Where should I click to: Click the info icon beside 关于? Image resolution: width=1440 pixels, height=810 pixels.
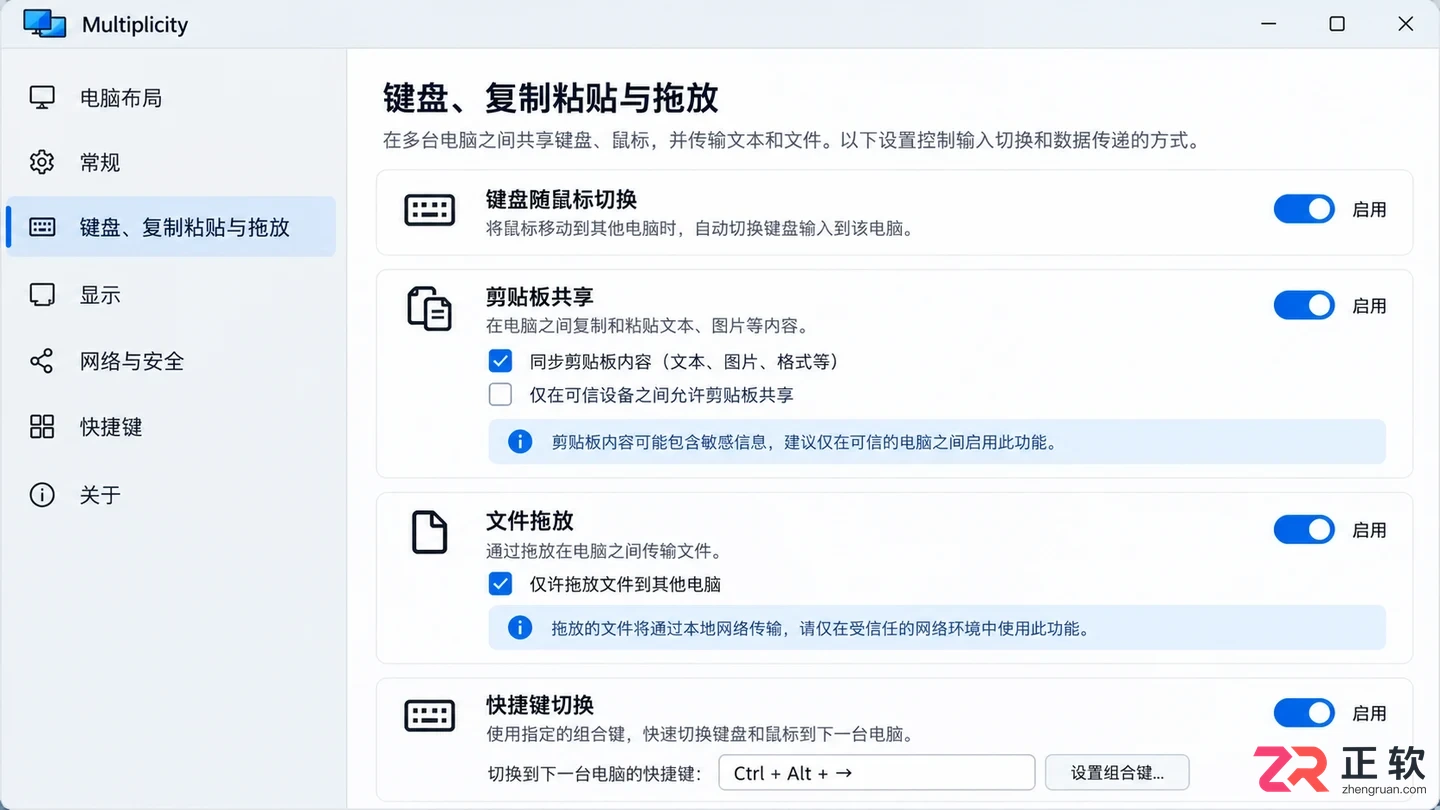click(x=42, y=495)
